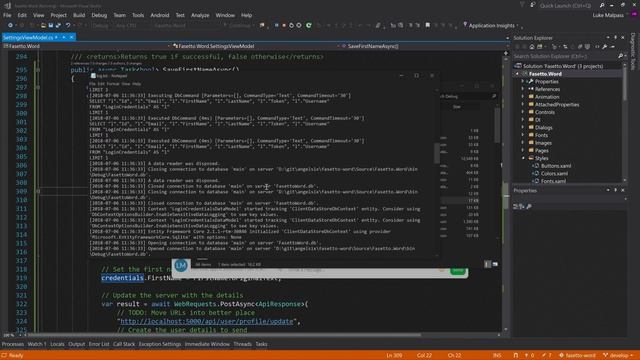Click the Navigate Backward toolbar icon
Viewport: 640px width, 360px height.
10,25
